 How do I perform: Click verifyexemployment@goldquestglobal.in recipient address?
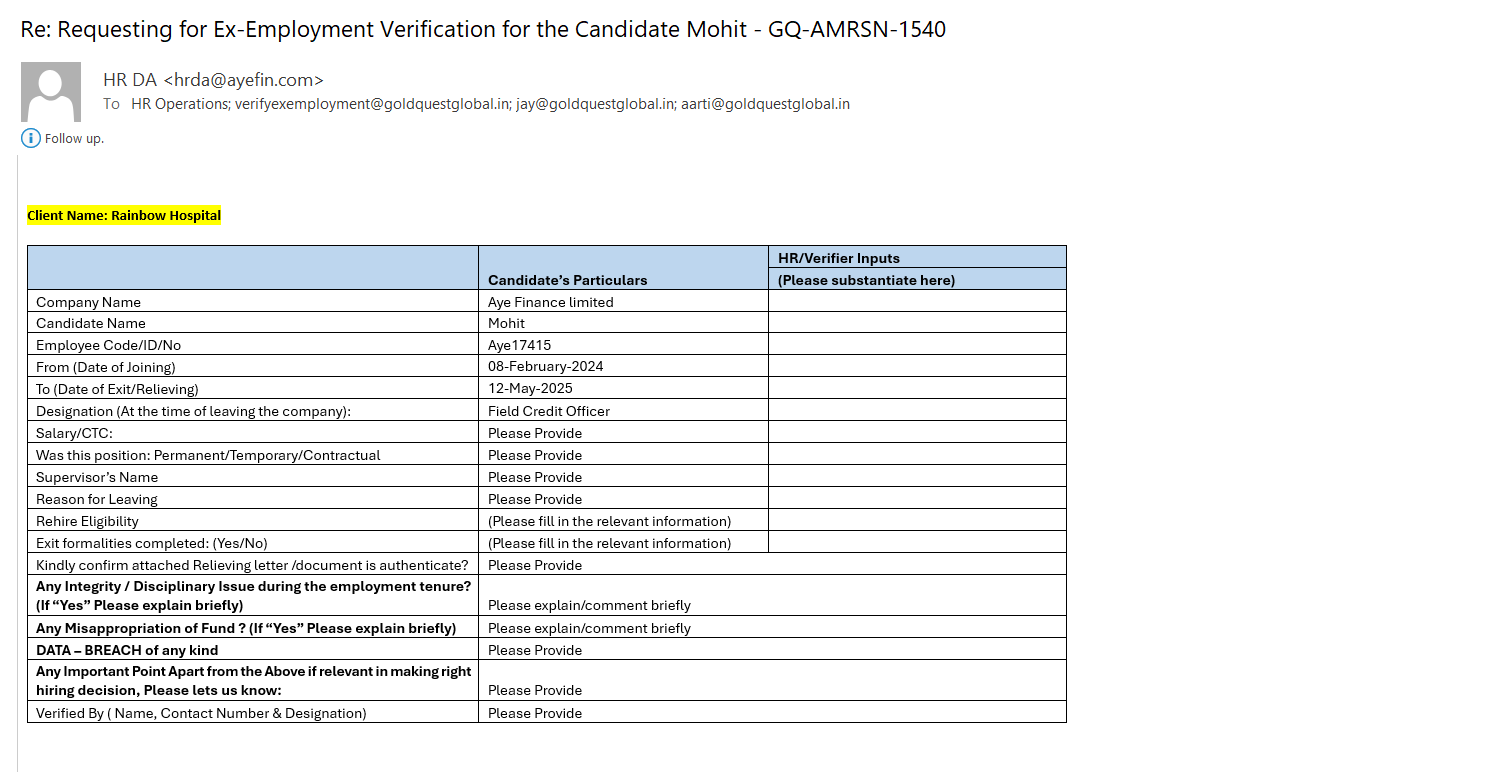tap(372, 104)
